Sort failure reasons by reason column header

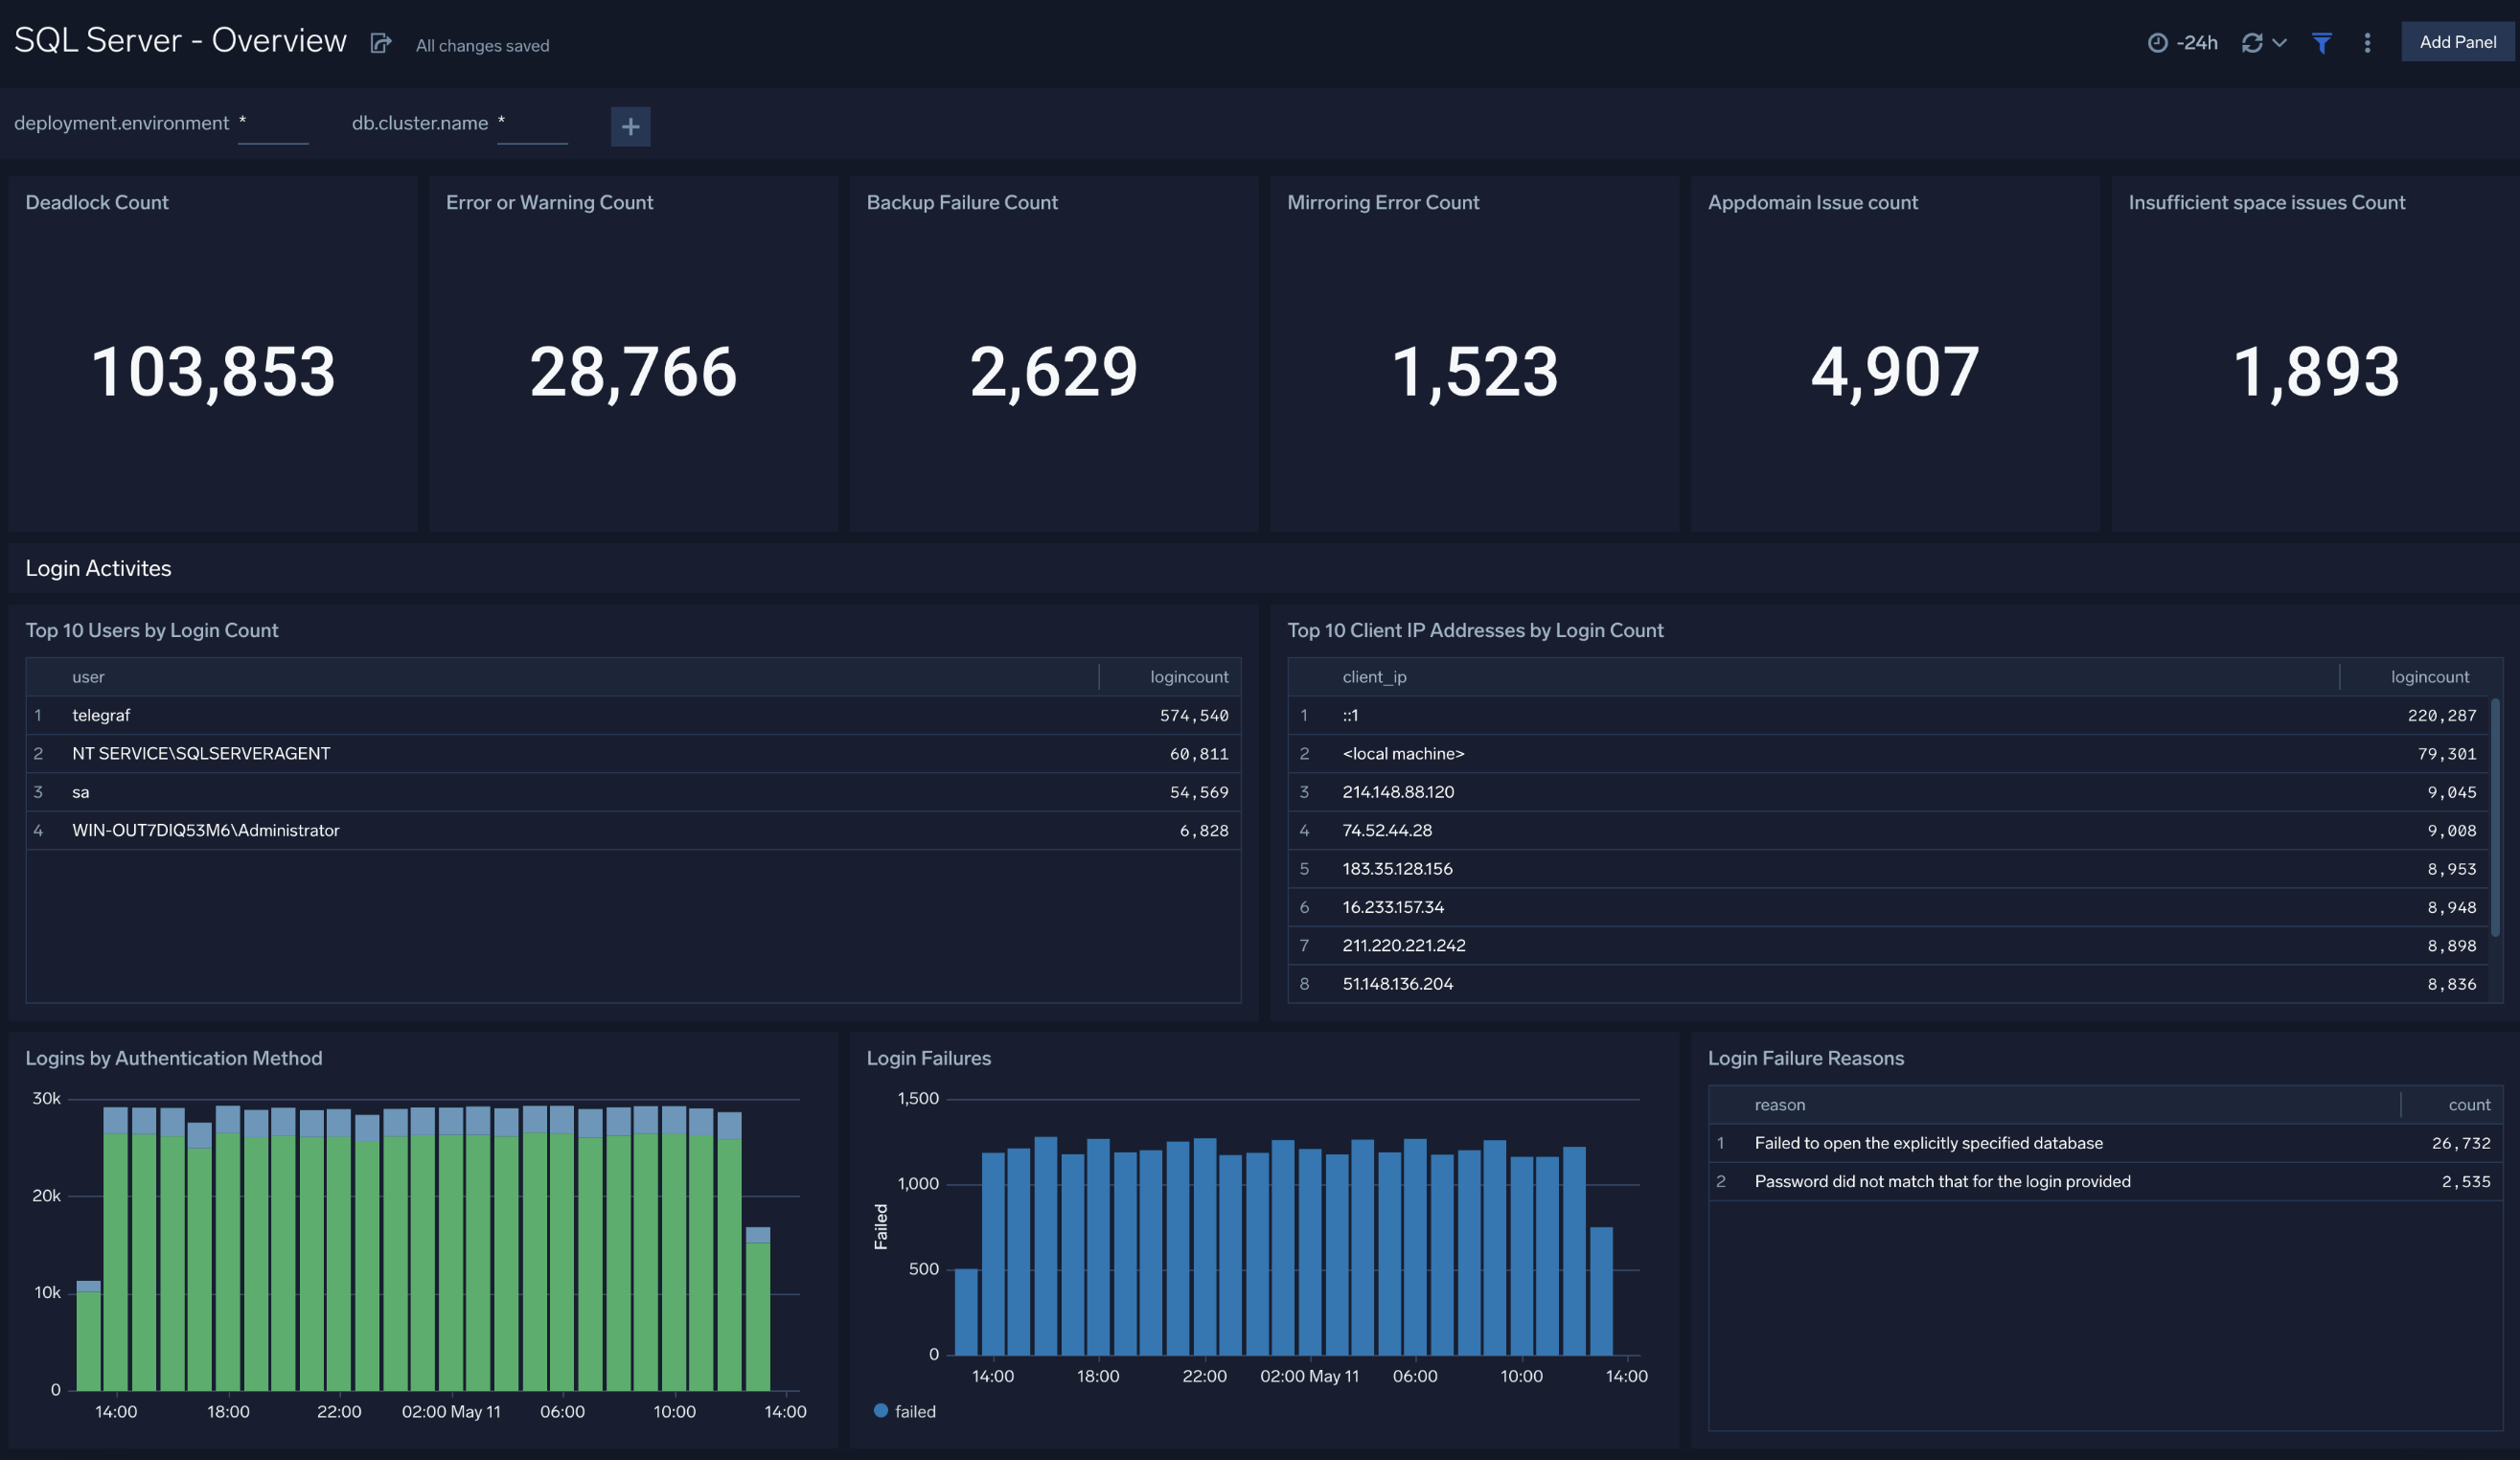[1779, 1105]
